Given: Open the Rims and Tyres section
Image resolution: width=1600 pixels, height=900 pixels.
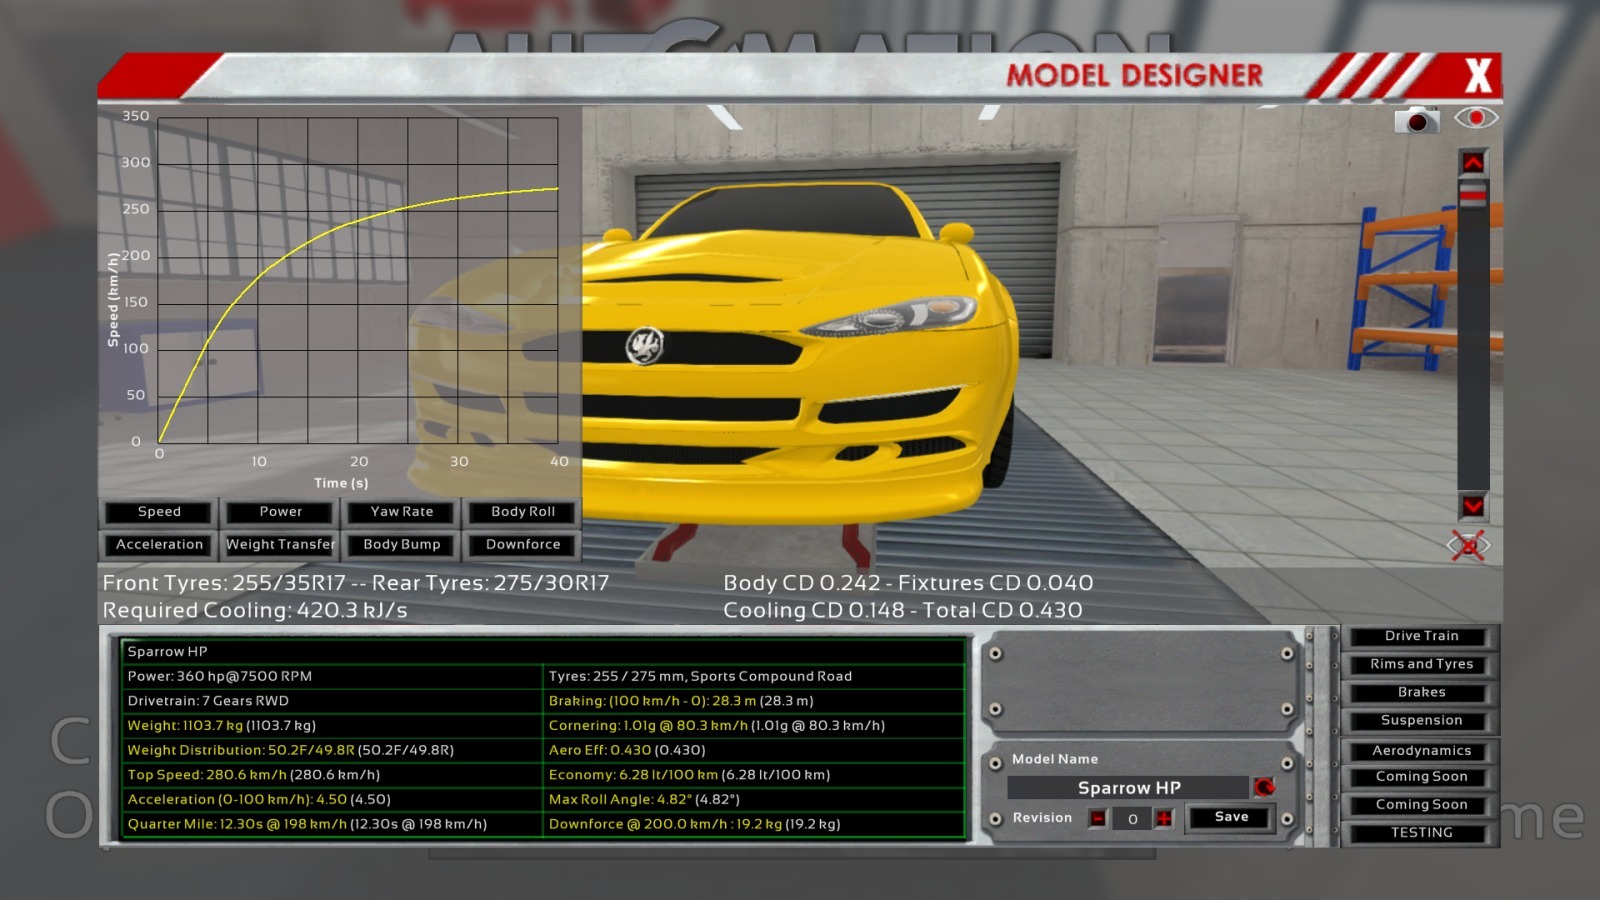Looking at the screenshot, I should (1421, 664).
